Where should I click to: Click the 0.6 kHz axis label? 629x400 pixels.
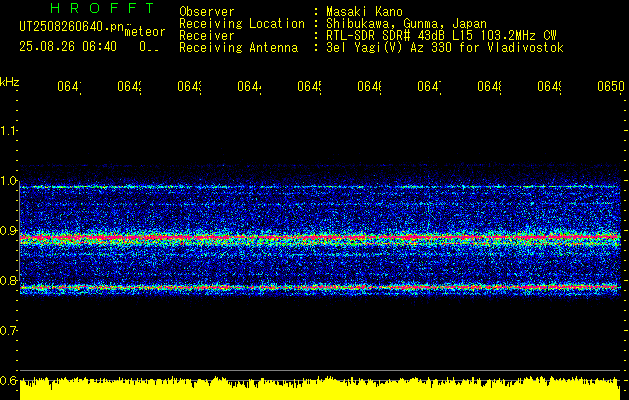[8, 380]
